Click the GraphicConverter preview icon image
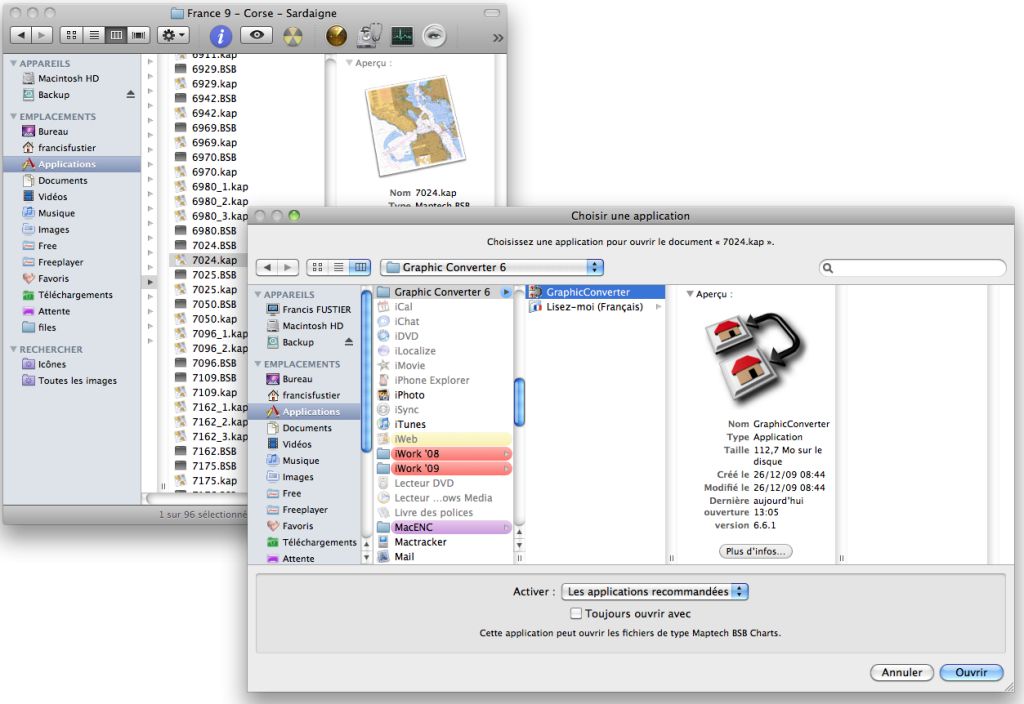The image size is (1024, 704). [x=754, y=358]
